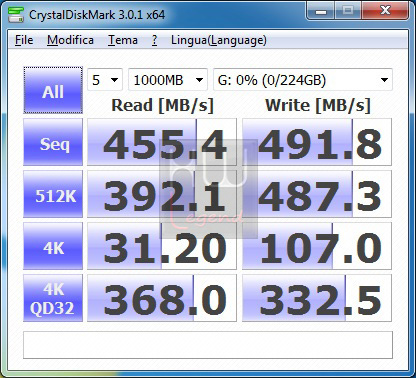Select 4K QD32 read result 368.0
416x378 pixels.
[x=162, y=298]
